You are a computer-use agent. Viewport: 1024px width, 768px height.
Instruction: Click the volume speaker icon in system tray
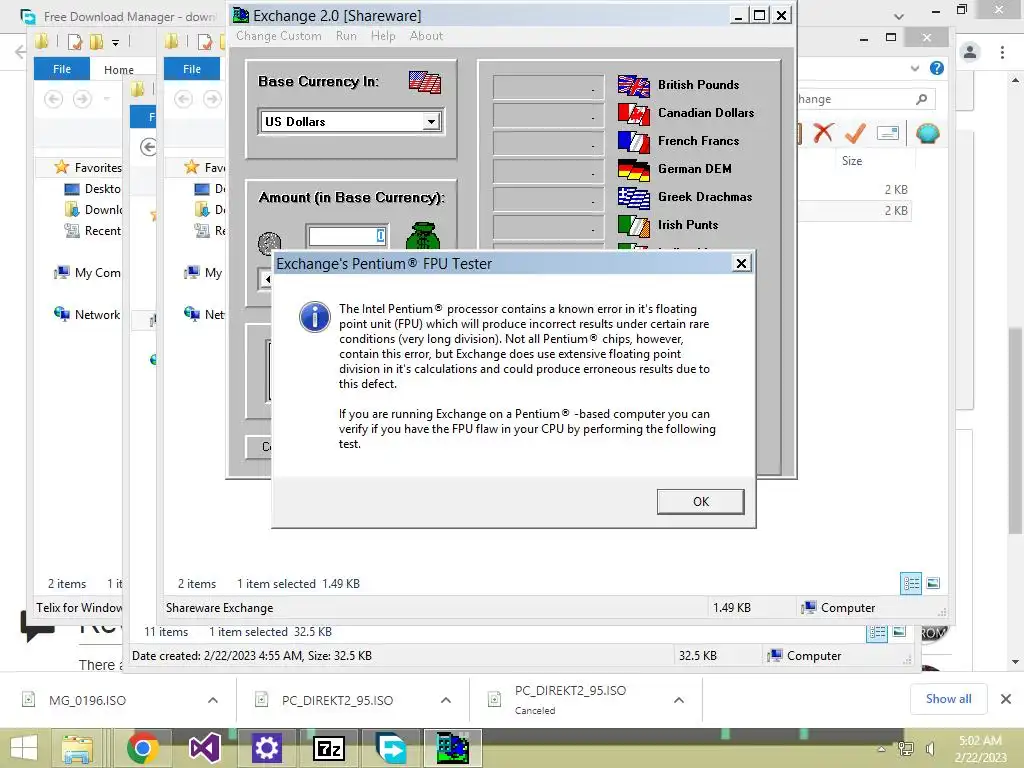click(930, 749)
